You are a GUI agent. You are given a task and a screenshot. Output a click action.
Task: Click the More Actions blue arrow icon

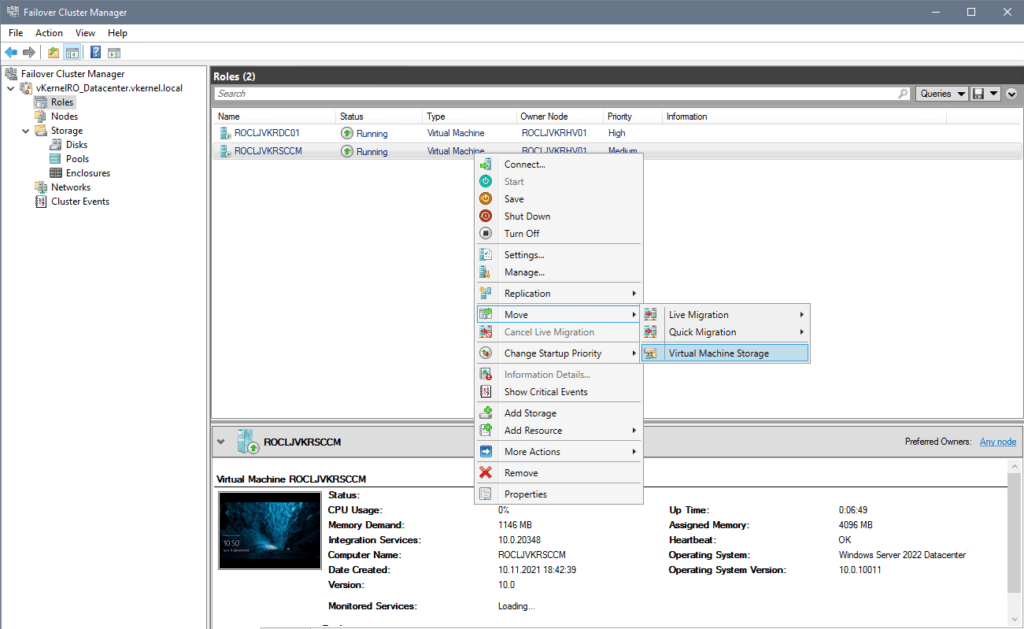pyautogui.click(x=485, y=451)
